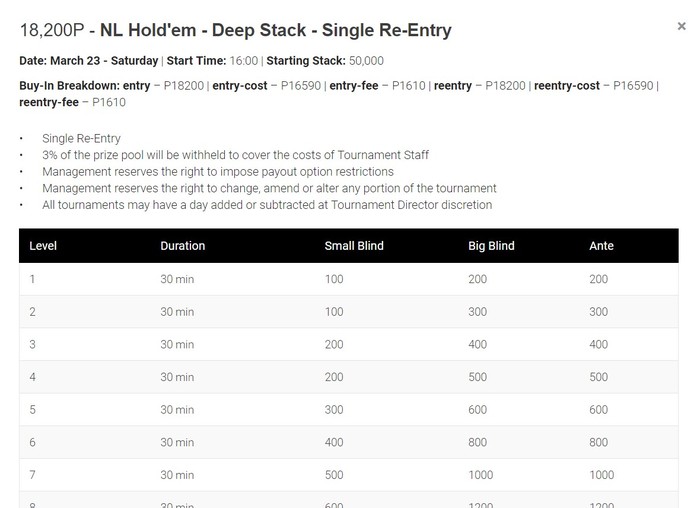The width and height of the screenshot is (700, 508).
Task: Click the Level column header
Action: click(x=43, y=246)
